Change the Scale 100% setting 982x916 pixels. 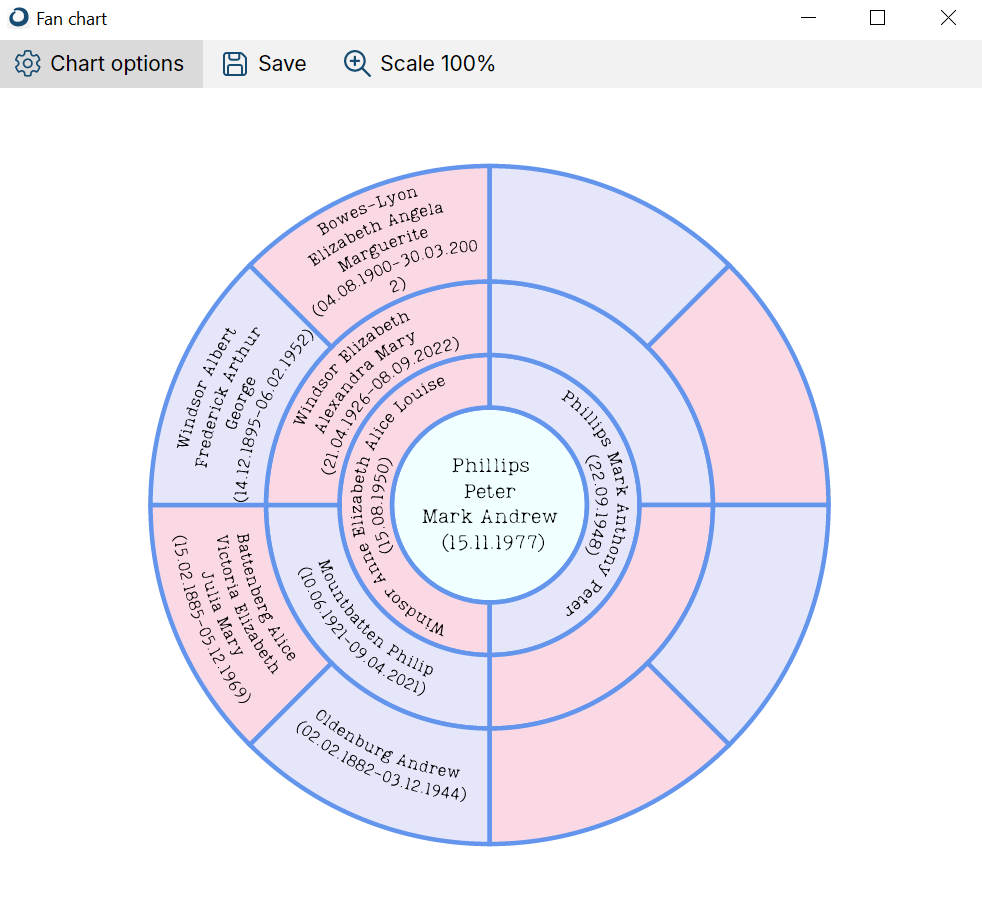420,64
